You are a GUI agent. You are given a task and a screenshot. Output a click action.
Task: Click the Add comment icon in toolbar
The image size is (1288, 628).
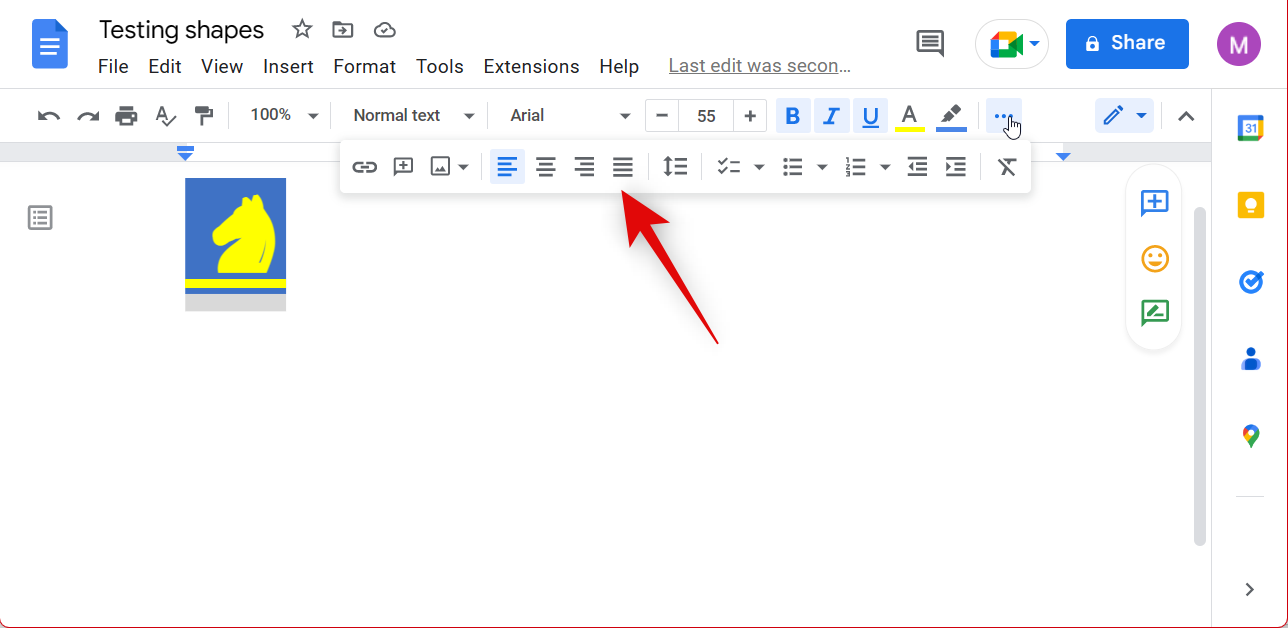(403, 167)
